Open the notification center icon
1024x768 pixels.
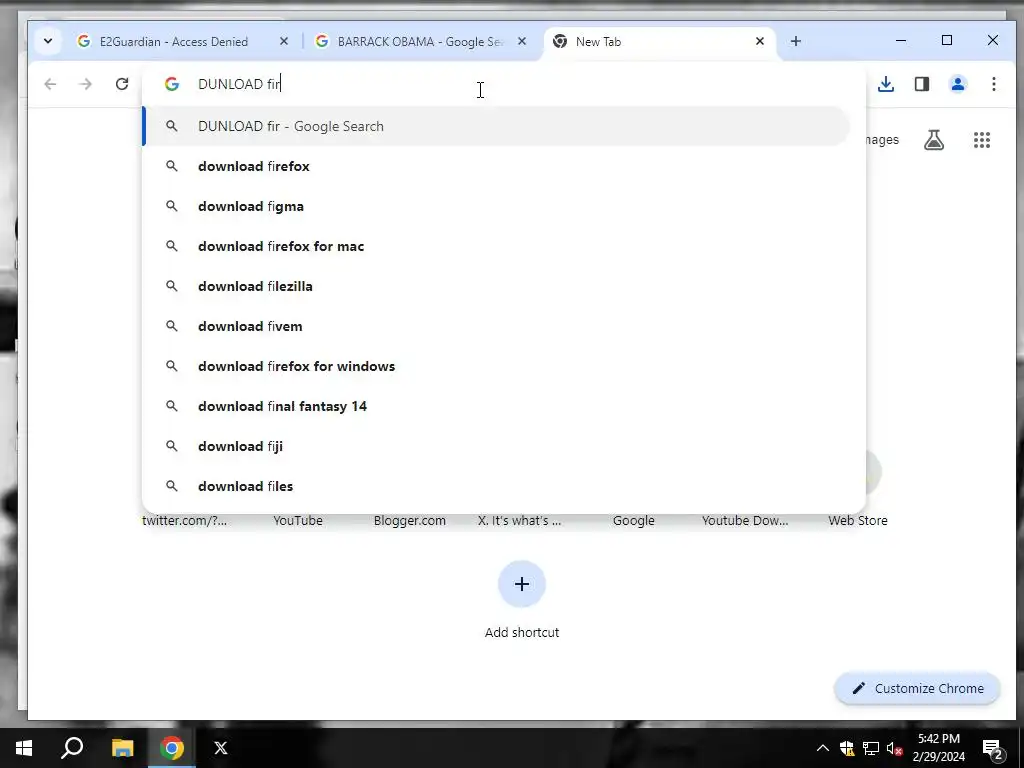(x=993, y=748)
